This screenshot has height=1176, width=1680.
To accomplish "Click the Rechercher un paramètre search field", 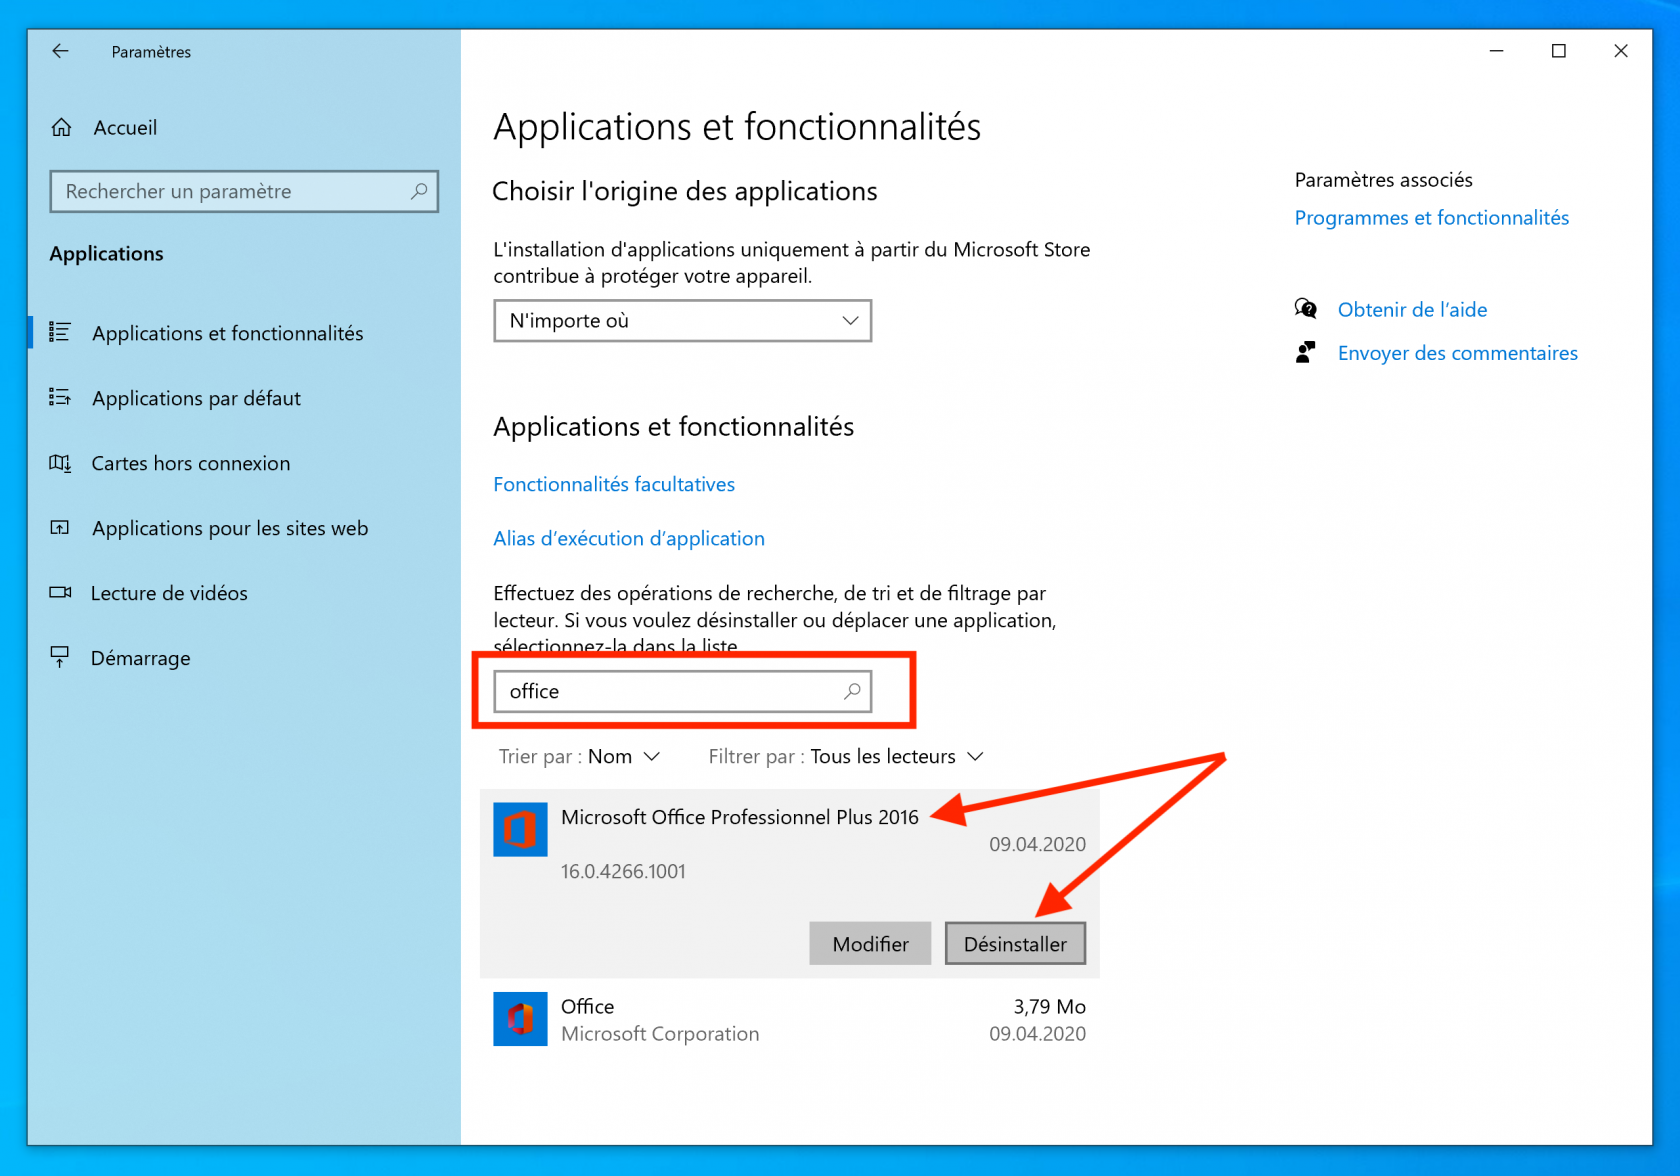I will (x=230, y=191).
